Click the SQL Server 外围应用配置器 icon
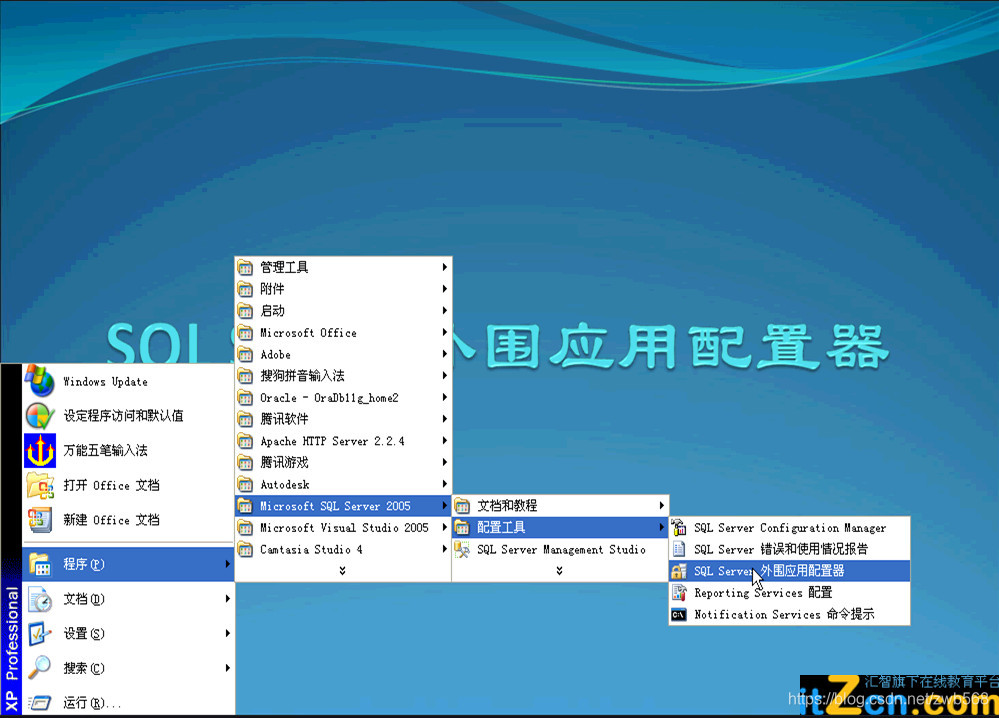Image resolution: width=999 pixels, height=718 pixels. click(x=679, y=571)
